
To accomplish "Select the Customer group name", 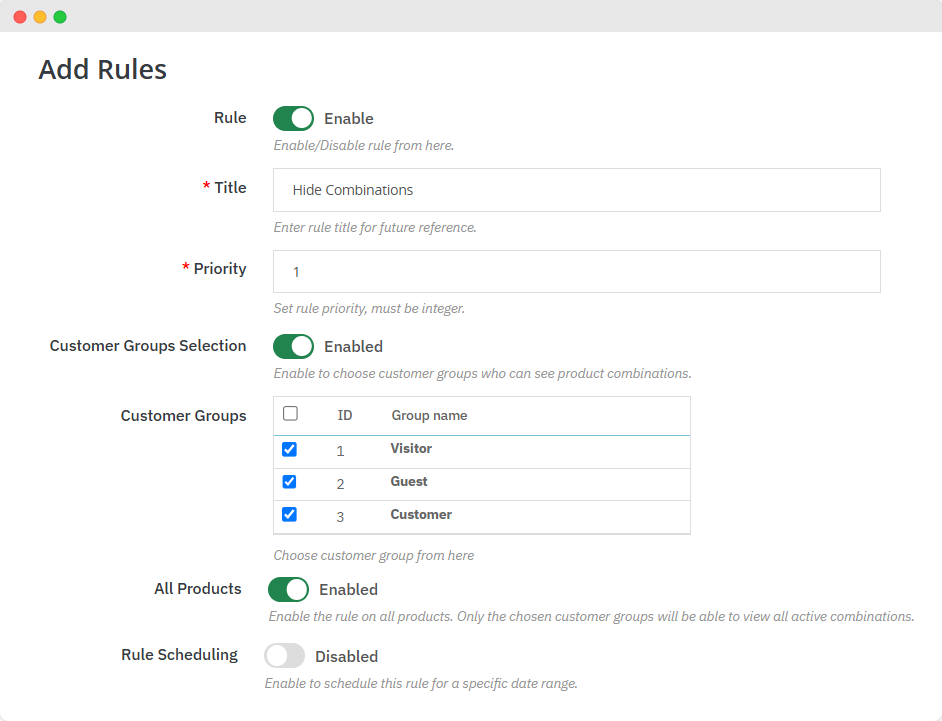I will (421, 515).
